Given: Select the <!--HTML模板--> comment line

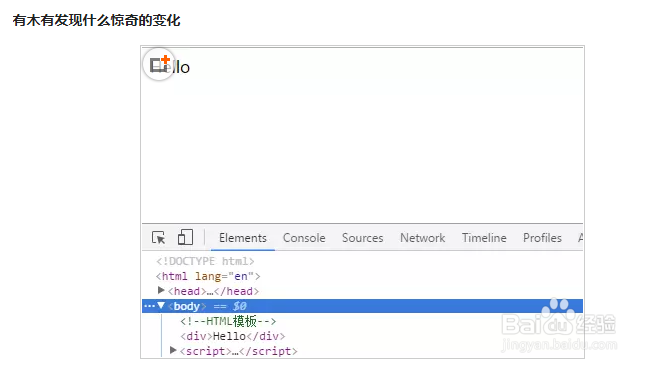Looking at the screenshot, I should tap(228, 321).
